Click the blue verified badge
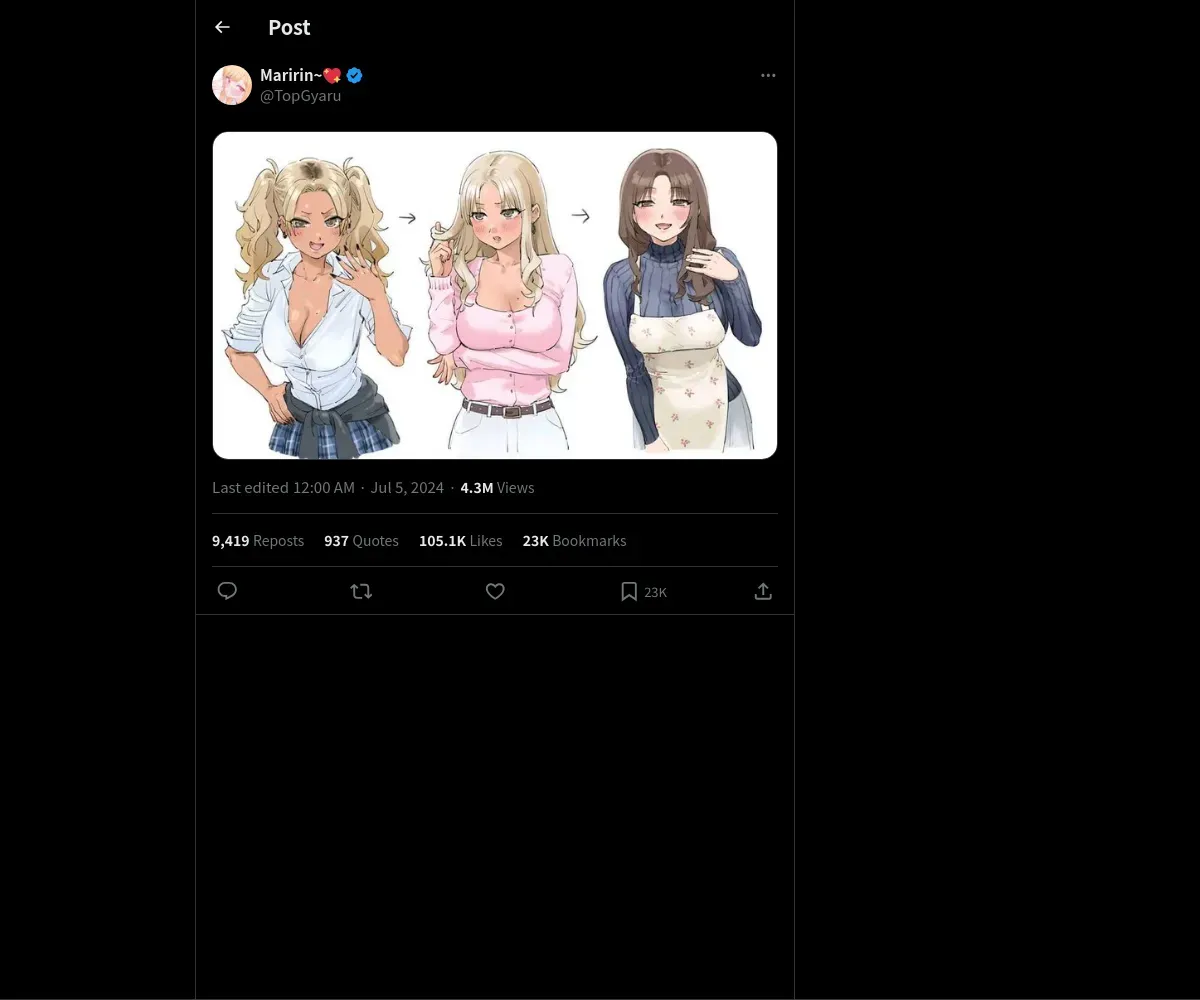1200x1000 pixels. [355, 75]
